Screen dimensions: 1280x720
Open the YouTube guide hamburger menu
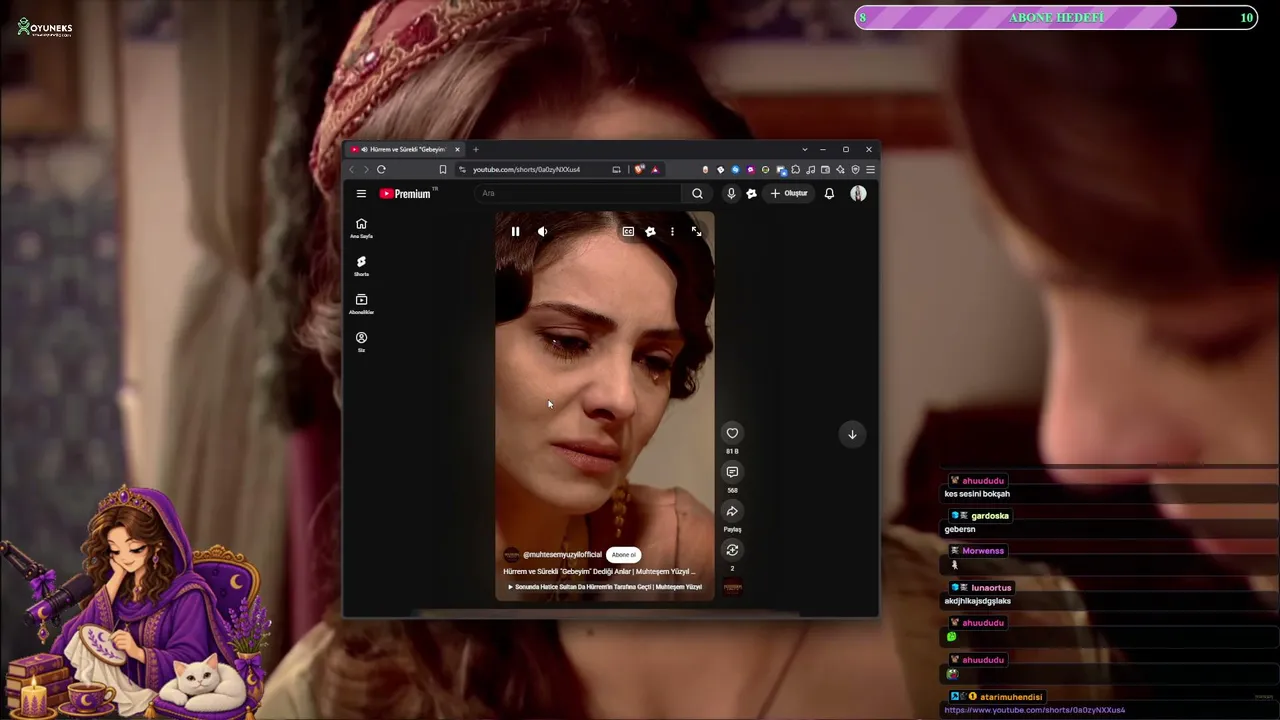361,194
